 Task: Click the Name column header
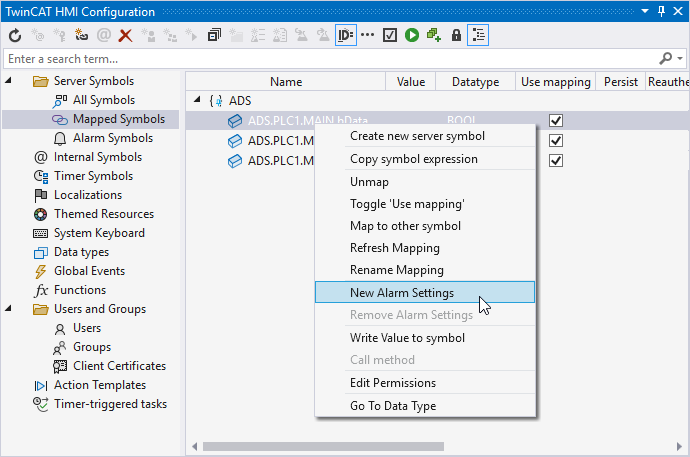coord(286,82)
